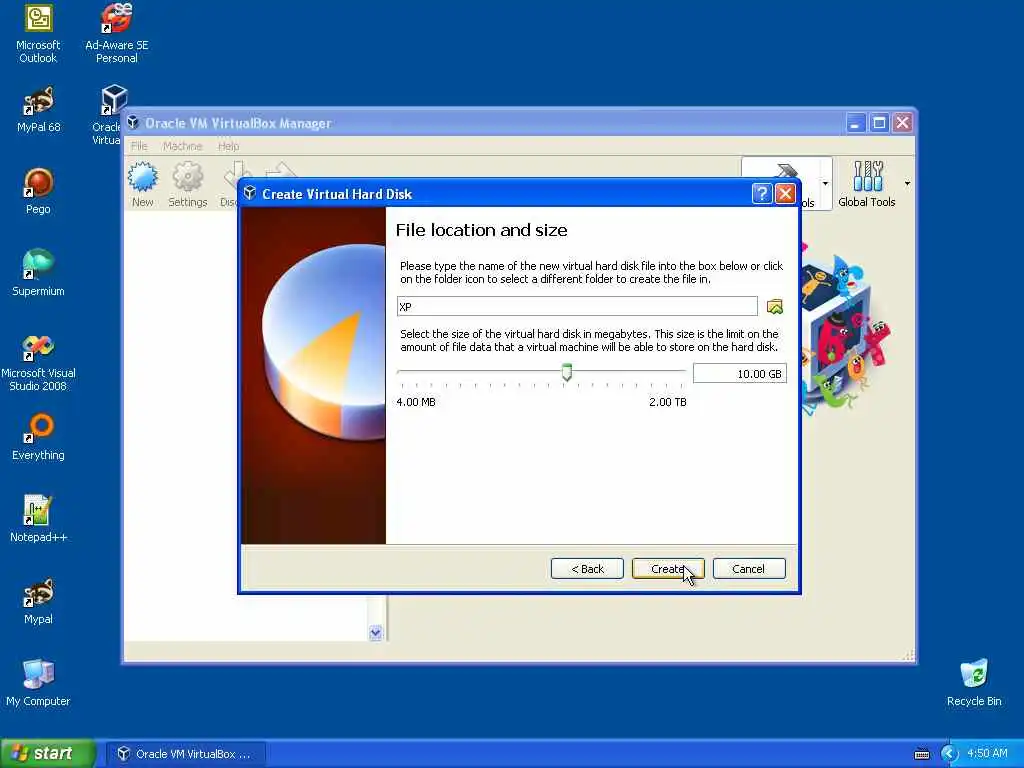The image size is (1024, 768).
Task: Select the Microsoft Outlook desktop icon
Action: click(x=38, y=34)
